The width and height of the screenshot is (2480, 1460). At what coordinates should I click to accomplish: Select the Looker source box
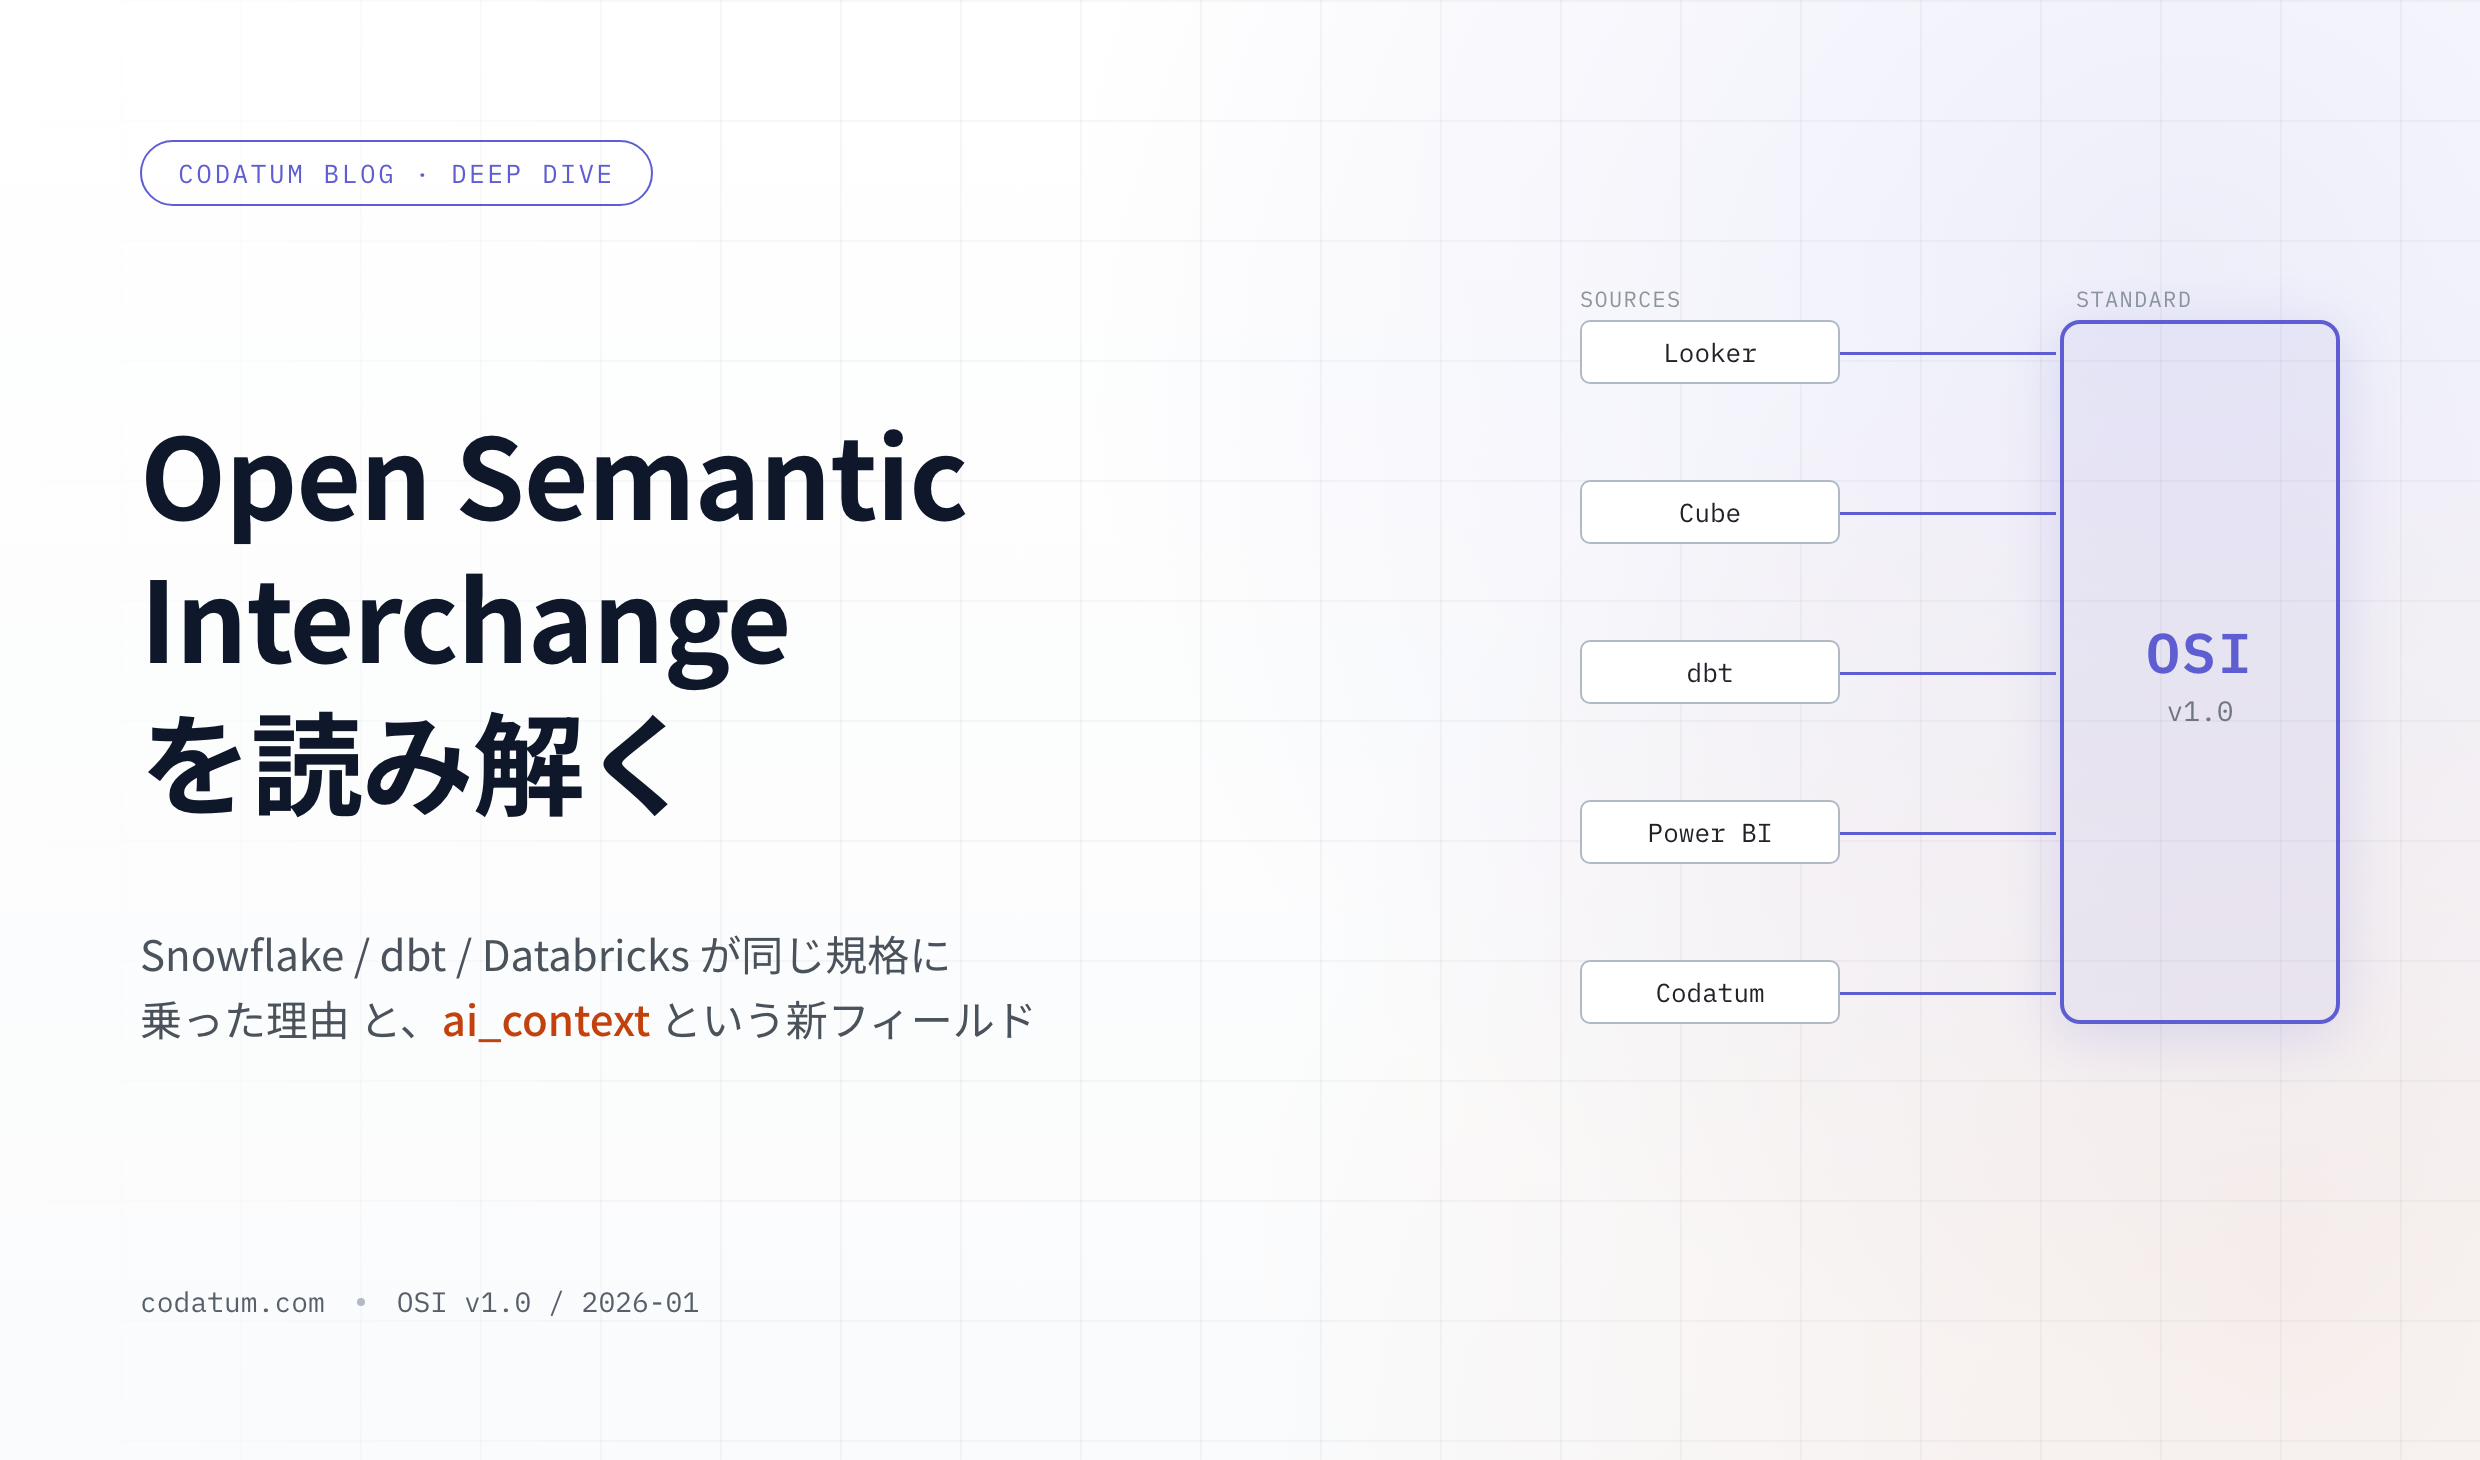(x=1709, y=352)
